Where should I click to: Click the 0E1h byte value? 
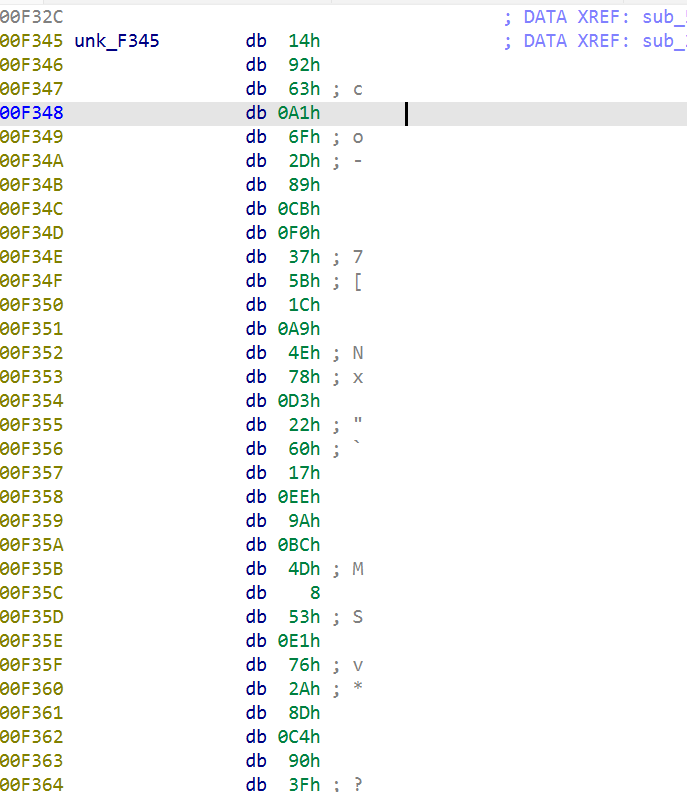299,641
